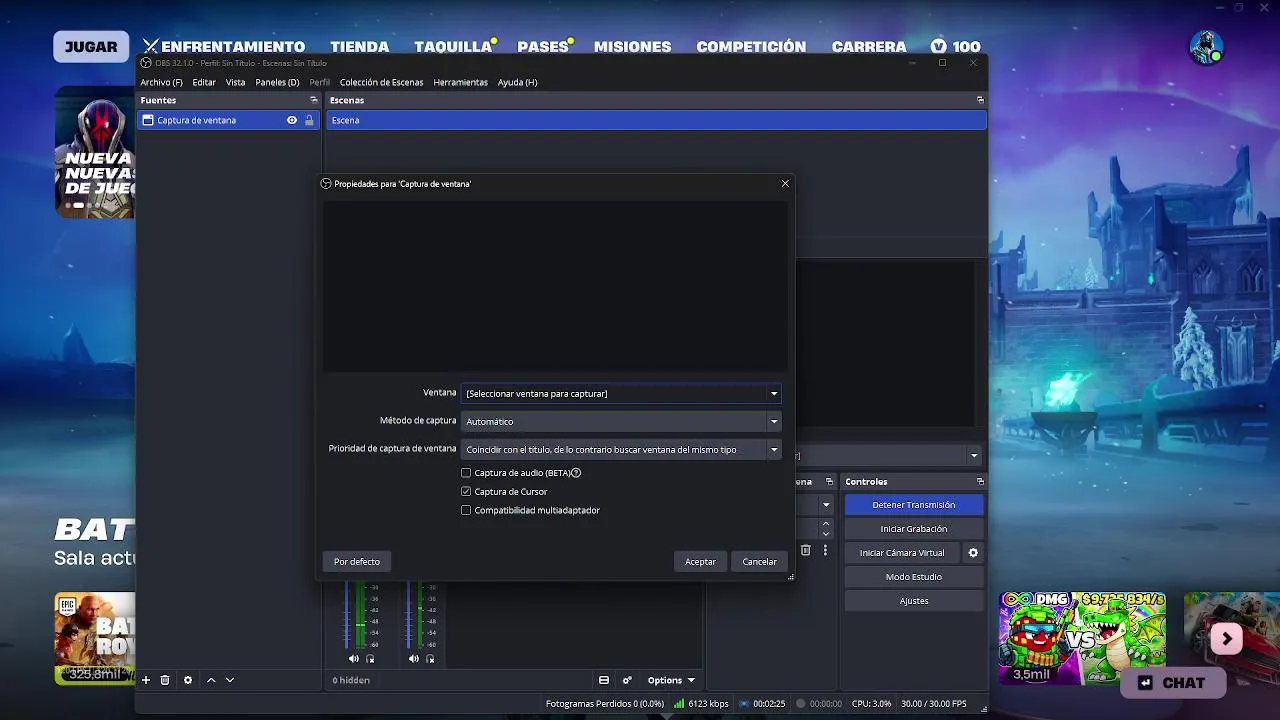This screenshot has height=720, width=1280.
Task: Open the game profile avatar icon
Action: click(1206, 47)
